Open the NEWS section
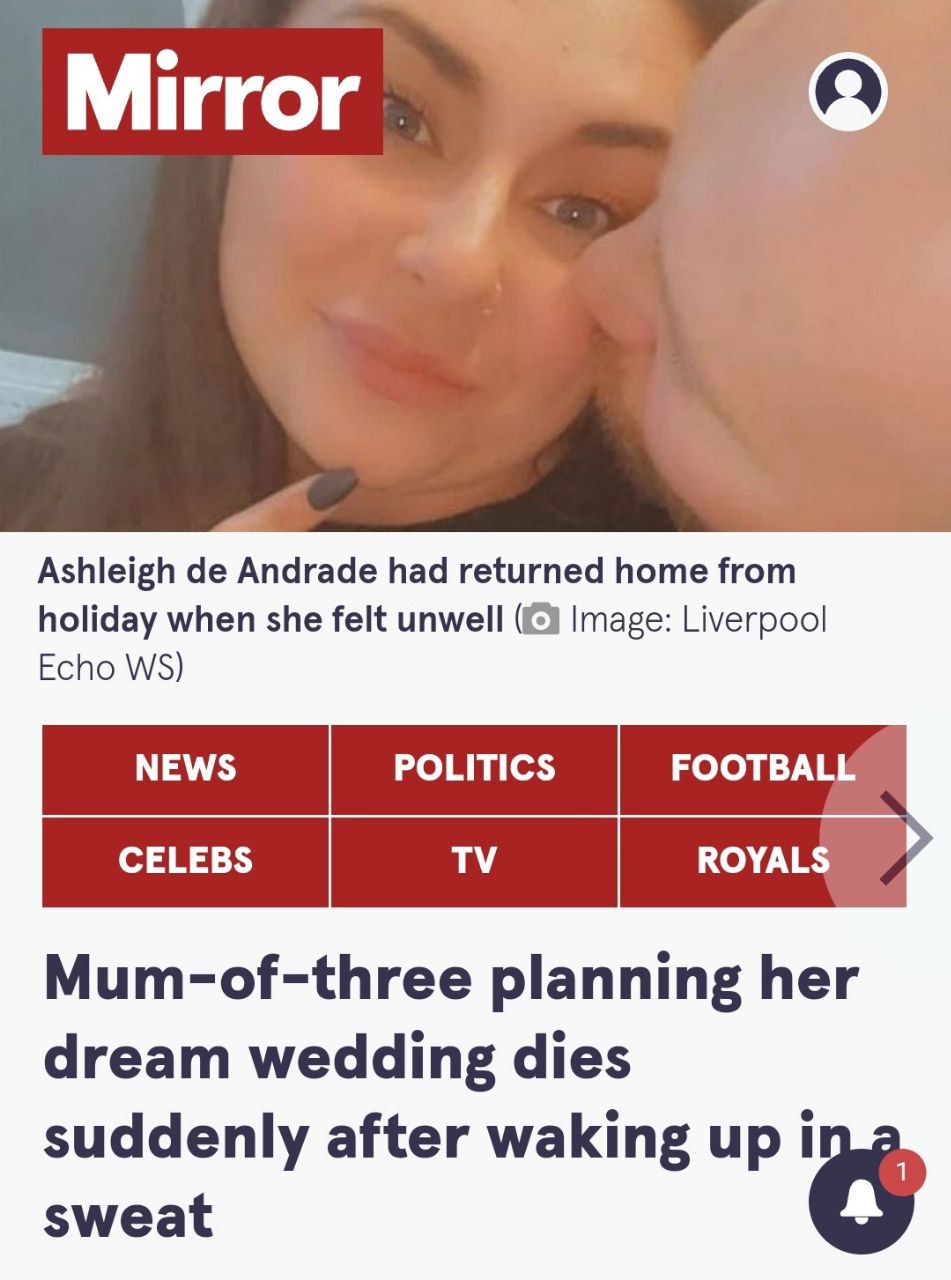 pyautogui.click(x=185, y=768)
